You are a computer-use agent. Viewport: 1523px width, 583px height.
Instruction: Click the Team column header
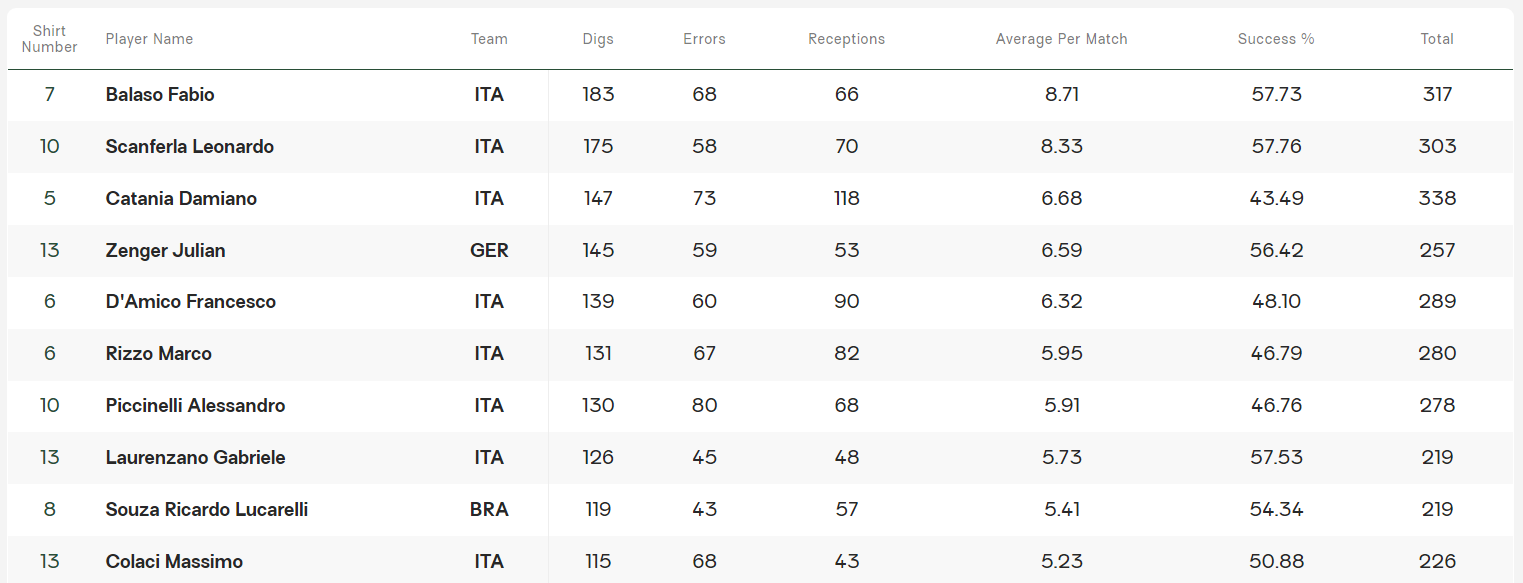point(489,39)
